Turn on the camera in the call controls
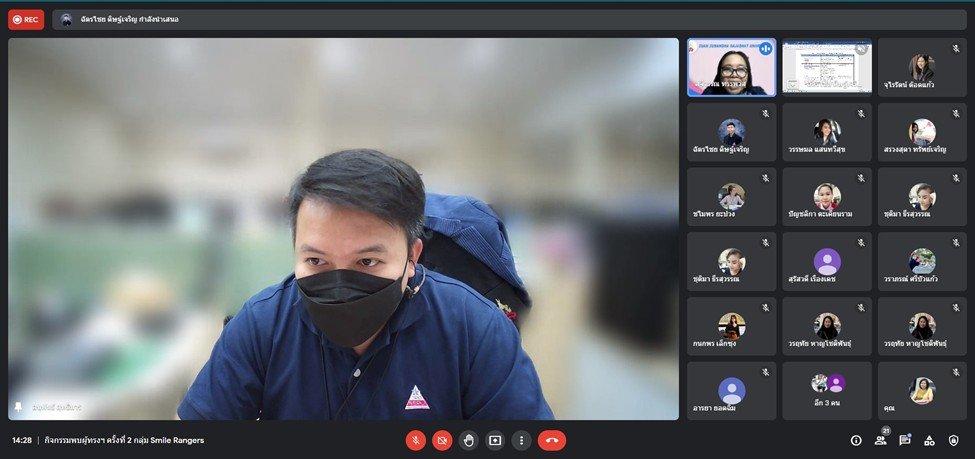Screen dimensions: 975x459 442,440
